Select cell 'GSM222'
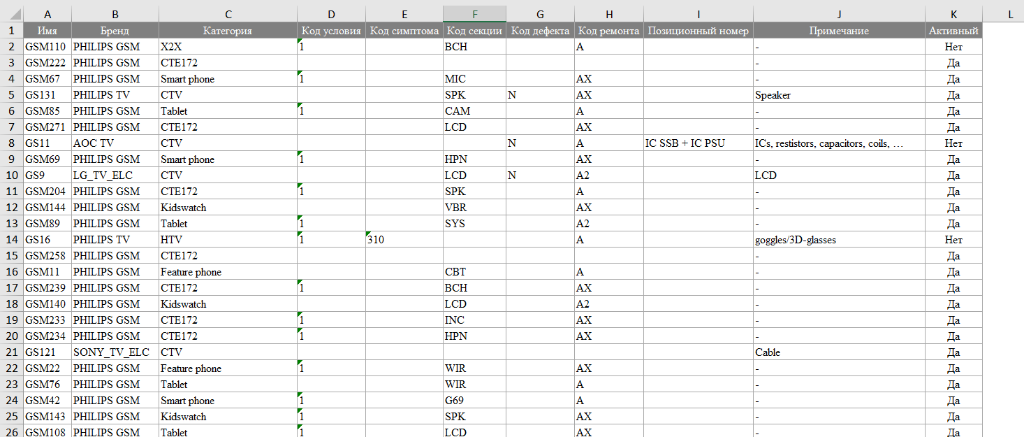 click(x=47, y=63)
